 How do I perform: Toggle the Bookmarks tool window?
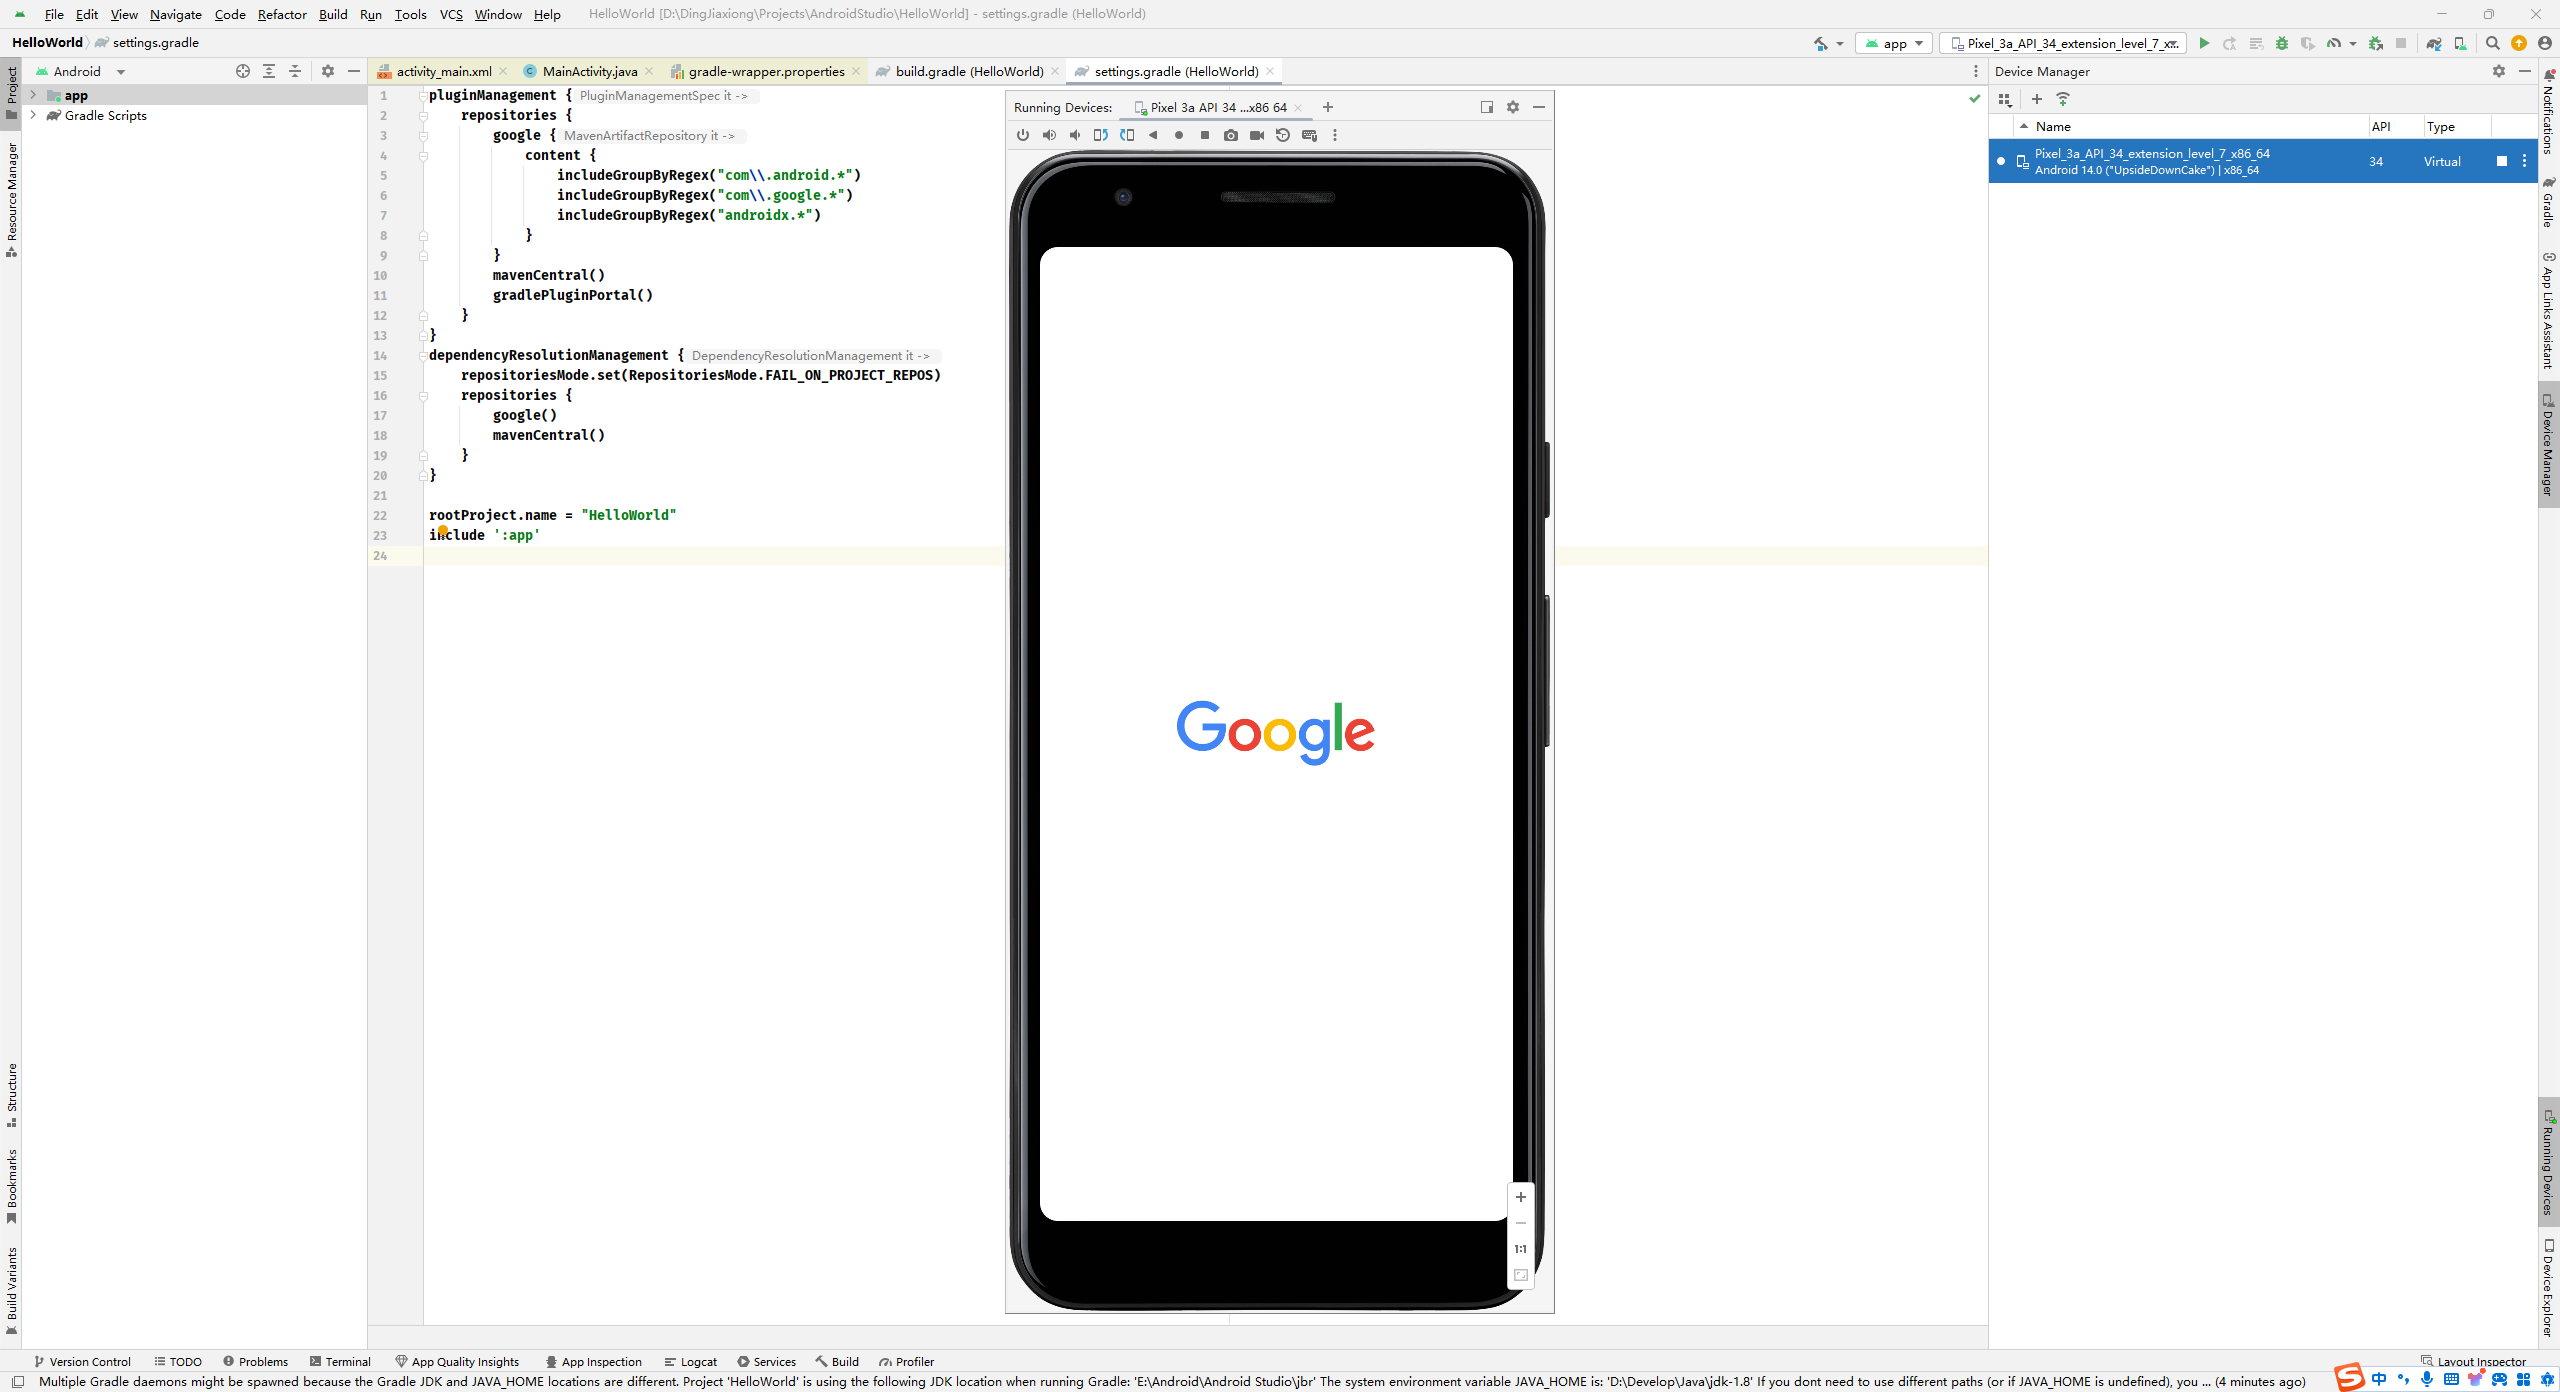click(x=11, y=1187)
